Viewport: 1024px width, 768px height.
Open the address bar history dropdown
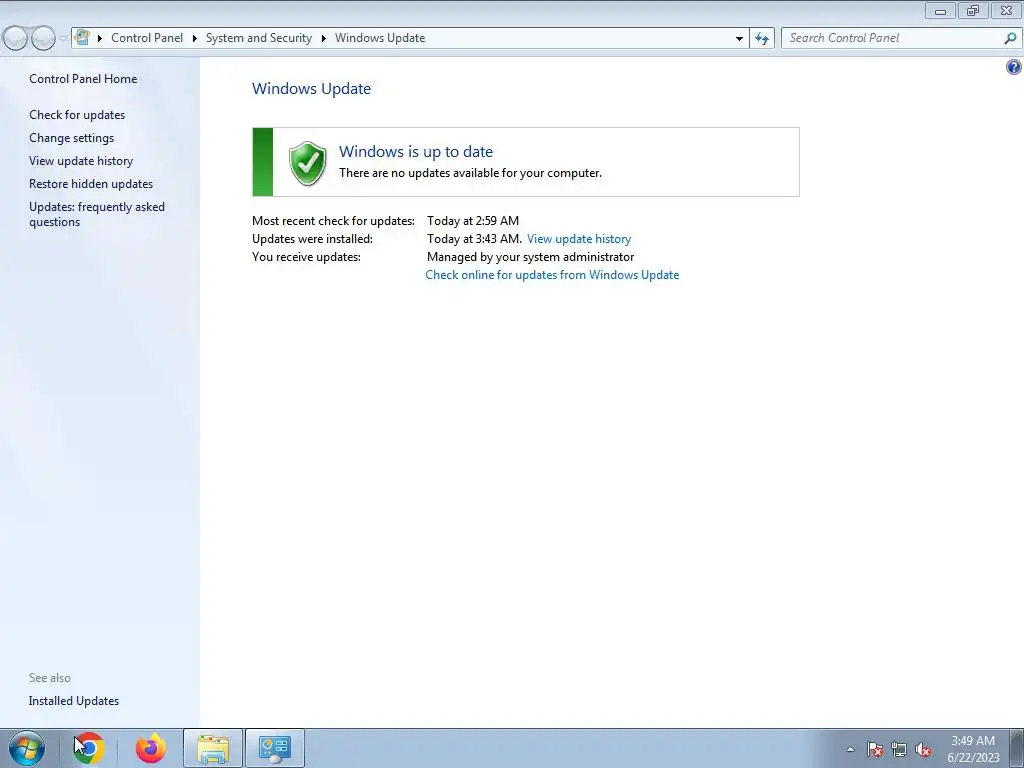(739, 39)
